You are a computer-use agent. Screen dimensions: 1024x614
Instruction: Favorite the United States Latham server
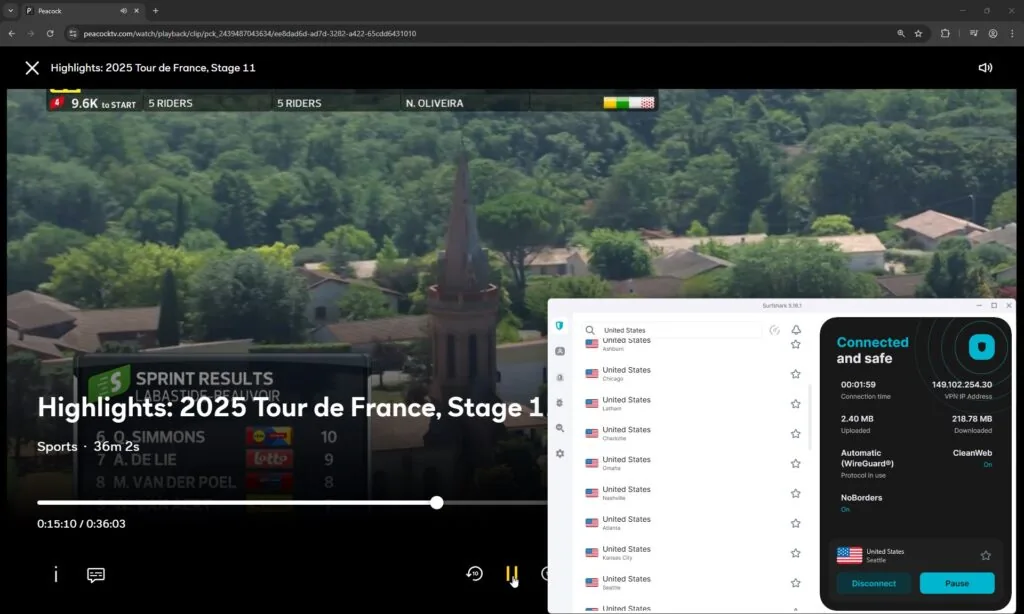(x=795, y=404)
